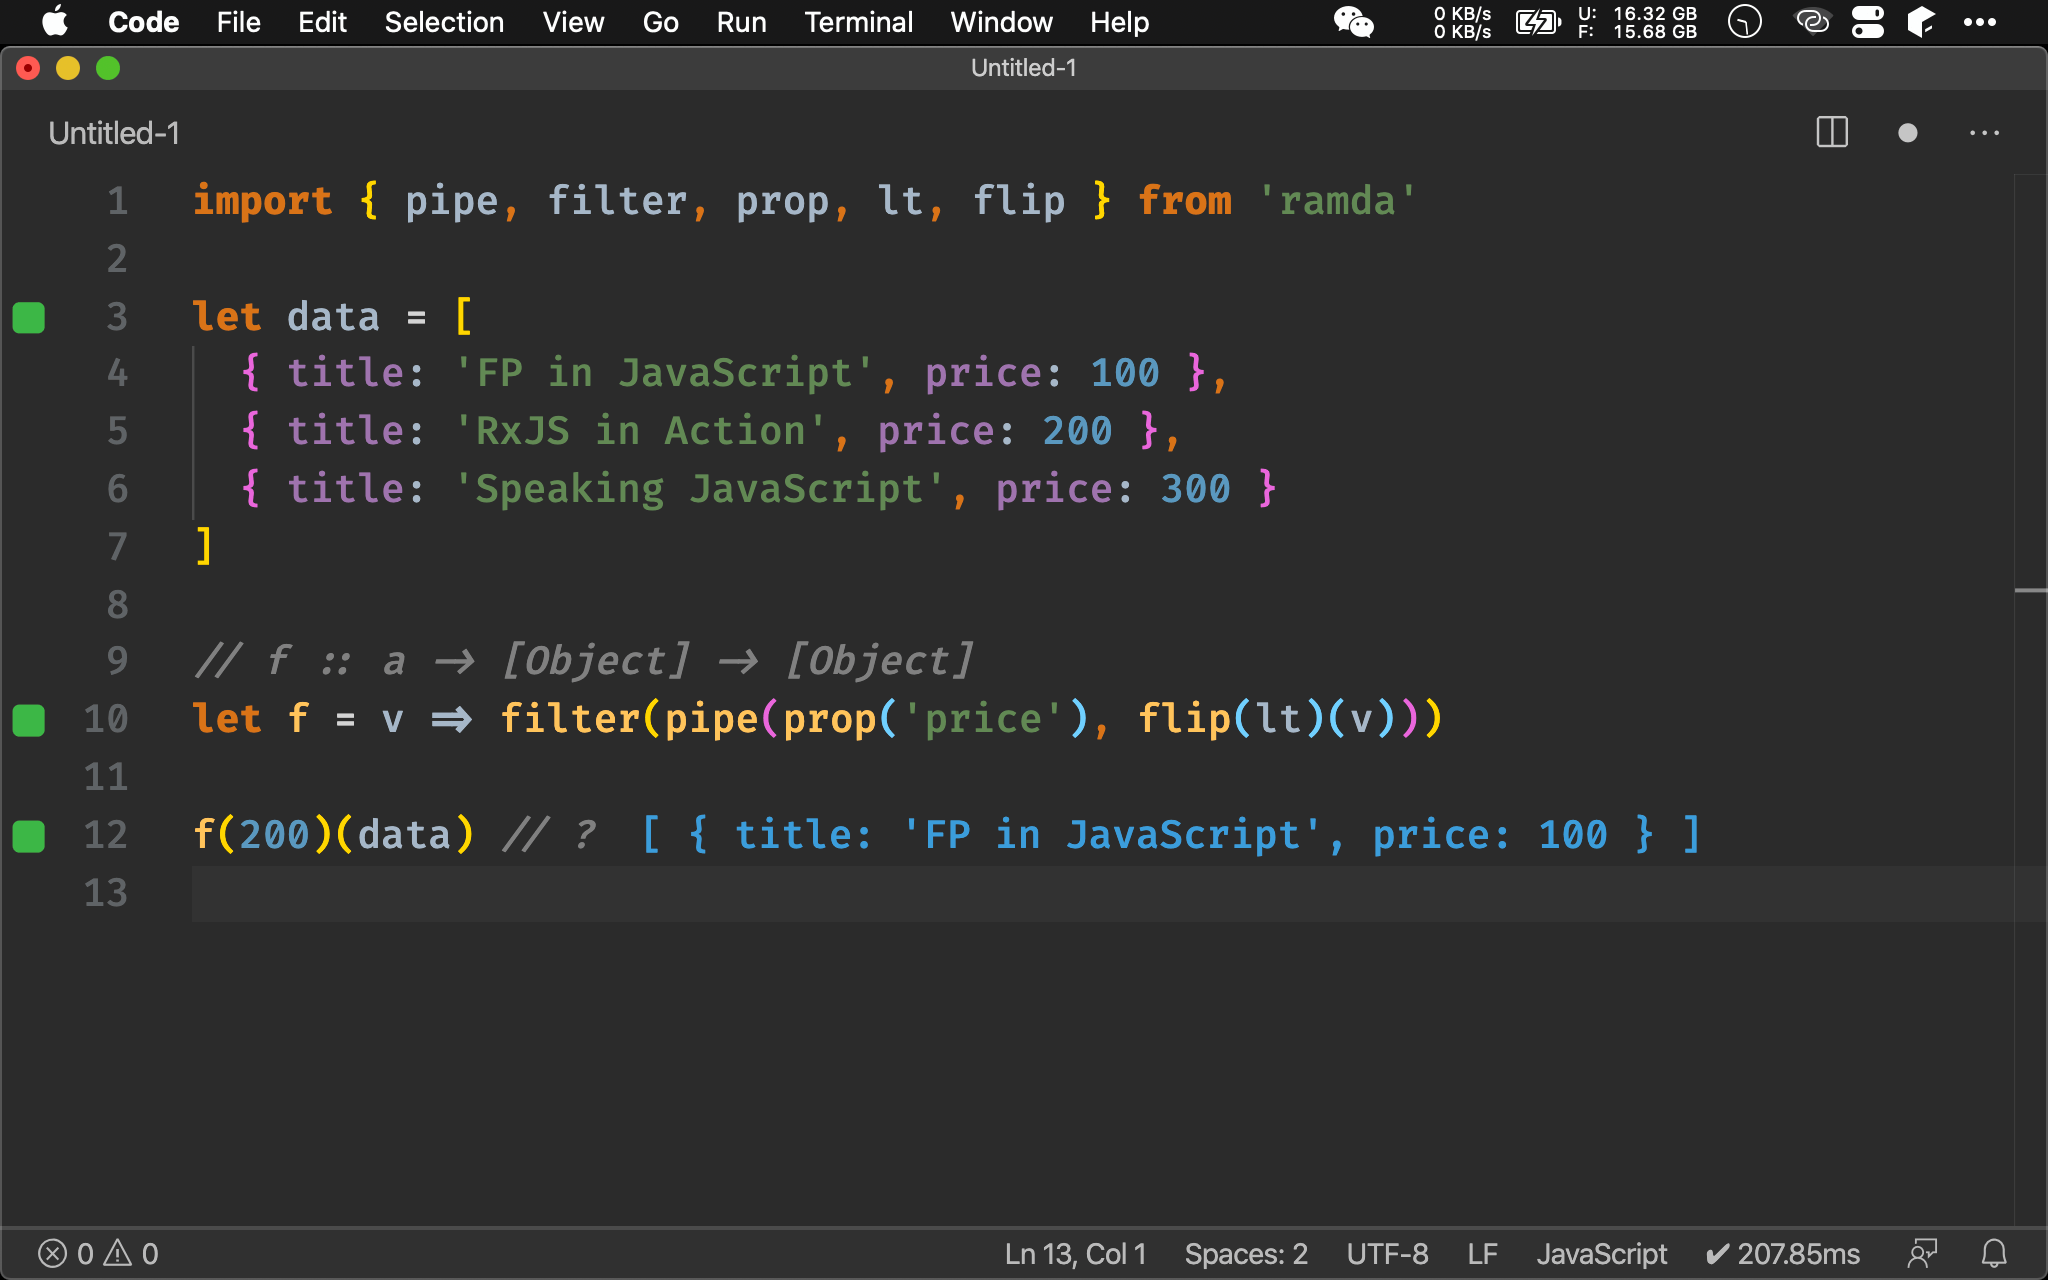Close the window with the red button
Image resolution: width=2048 pixels, height=1280 pixels.
tap(28, 68)
